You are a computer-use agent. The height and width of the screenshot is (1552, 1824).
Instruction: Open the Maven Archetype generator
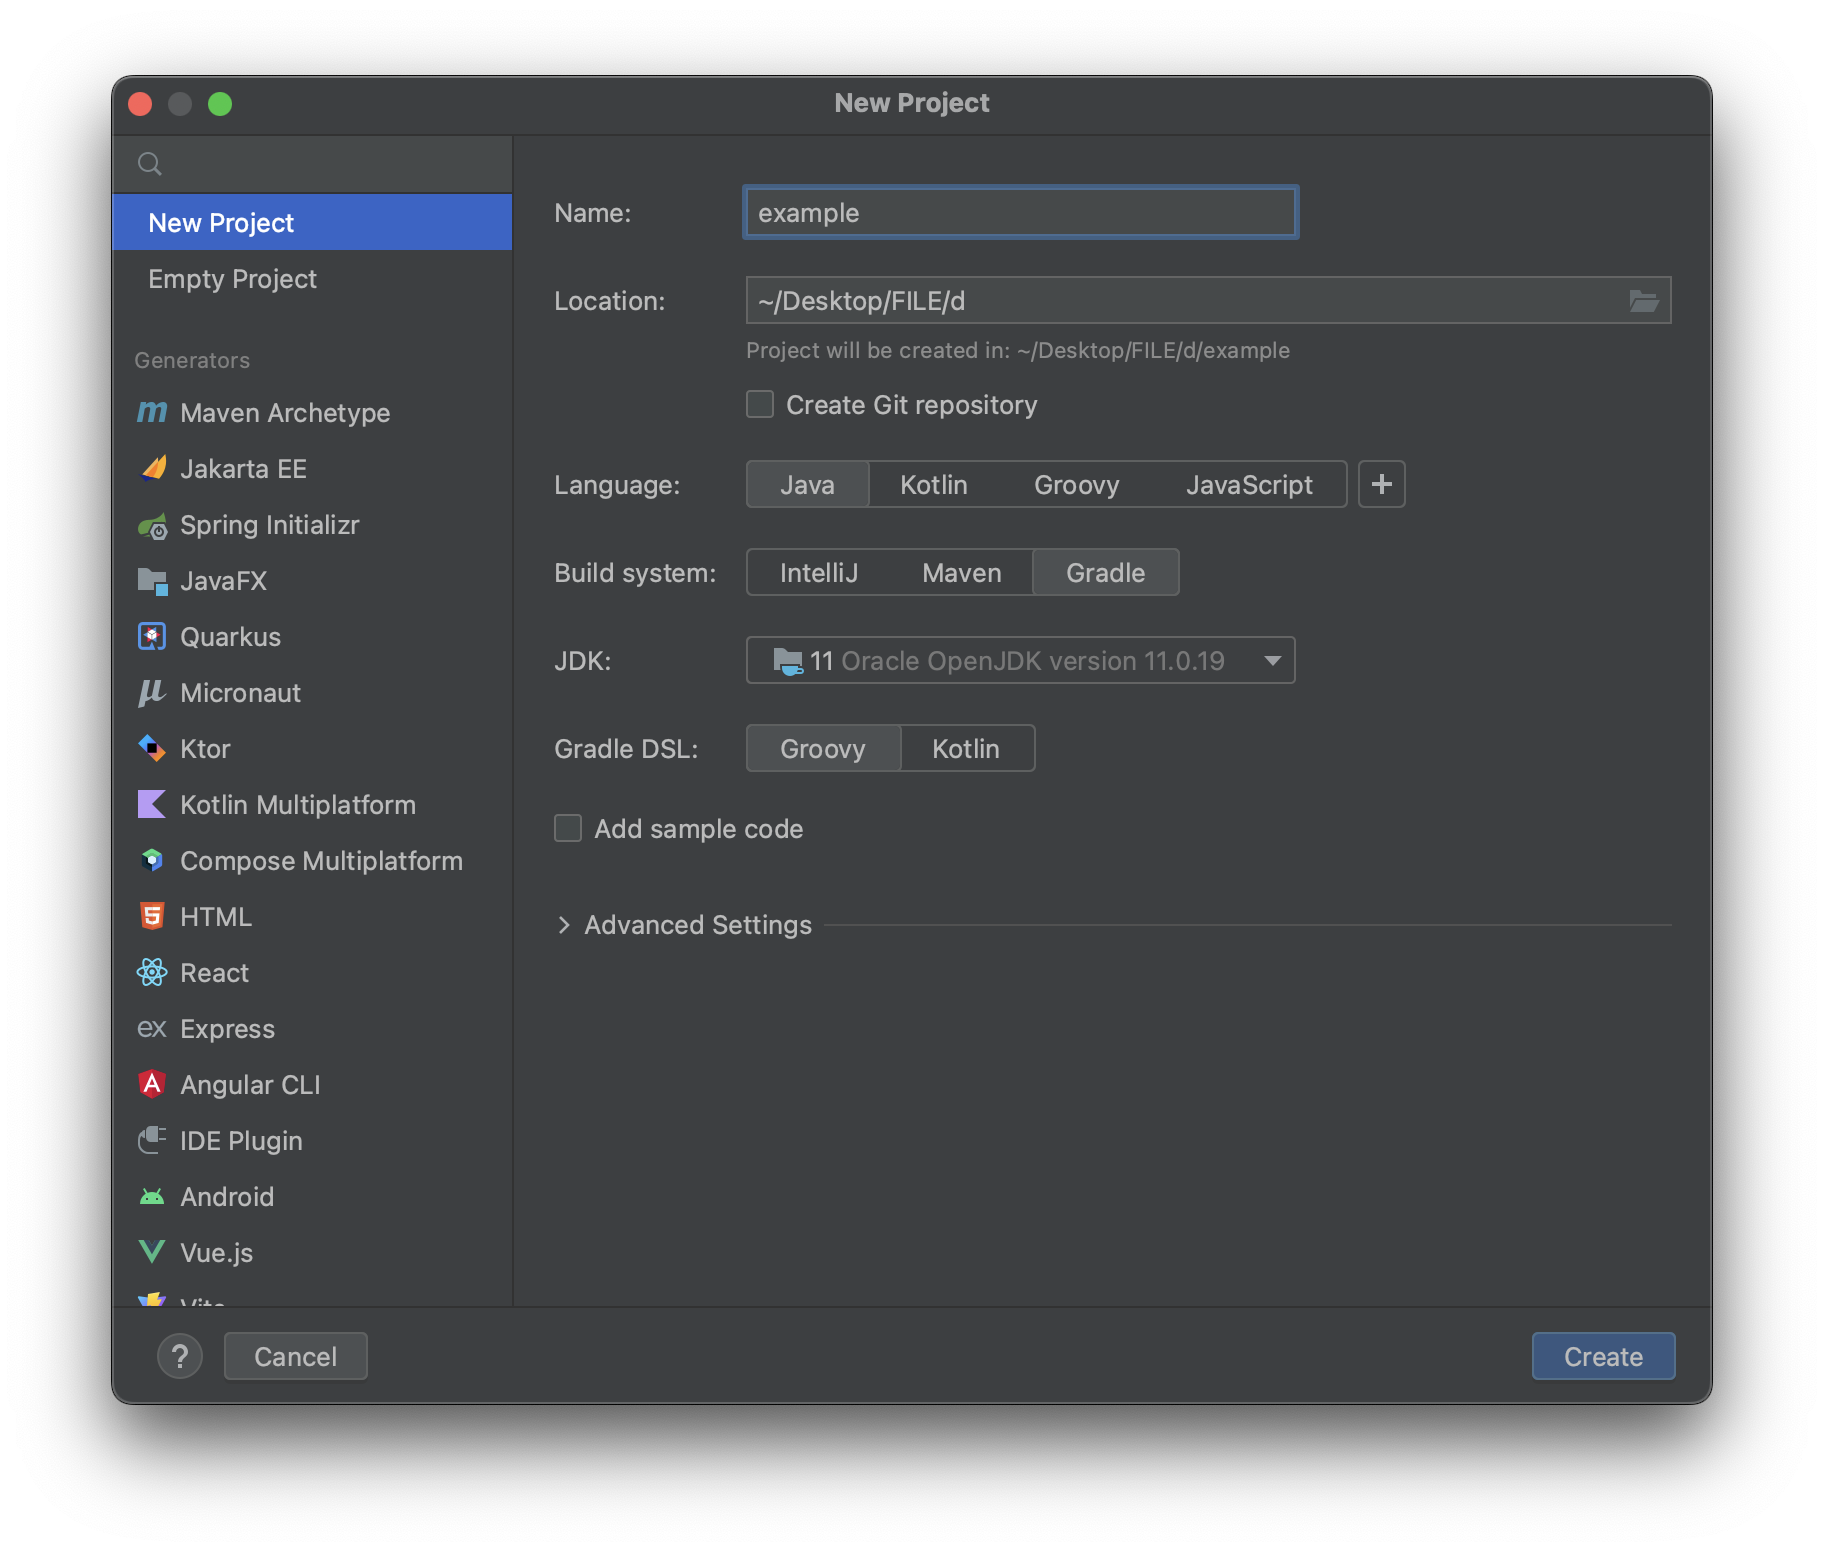(x=312, y=412)
